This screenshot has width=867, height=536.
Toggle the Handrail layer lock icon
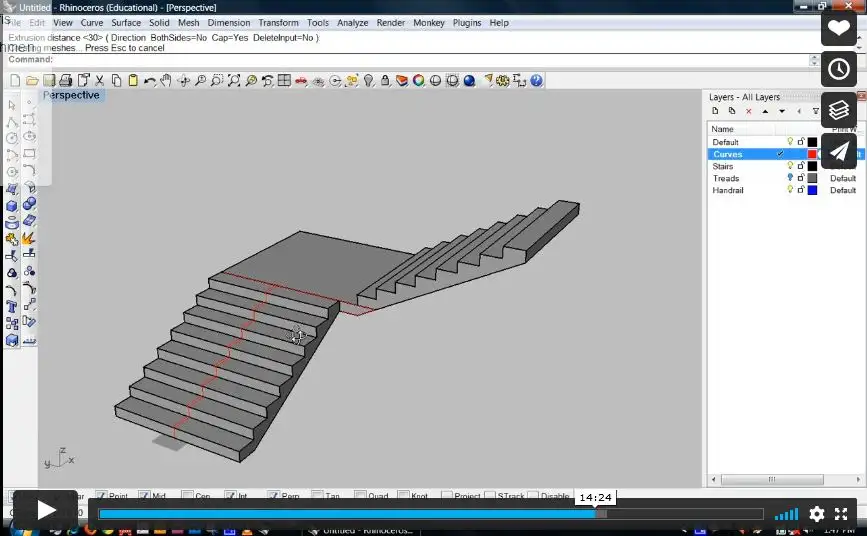(801, 190)
